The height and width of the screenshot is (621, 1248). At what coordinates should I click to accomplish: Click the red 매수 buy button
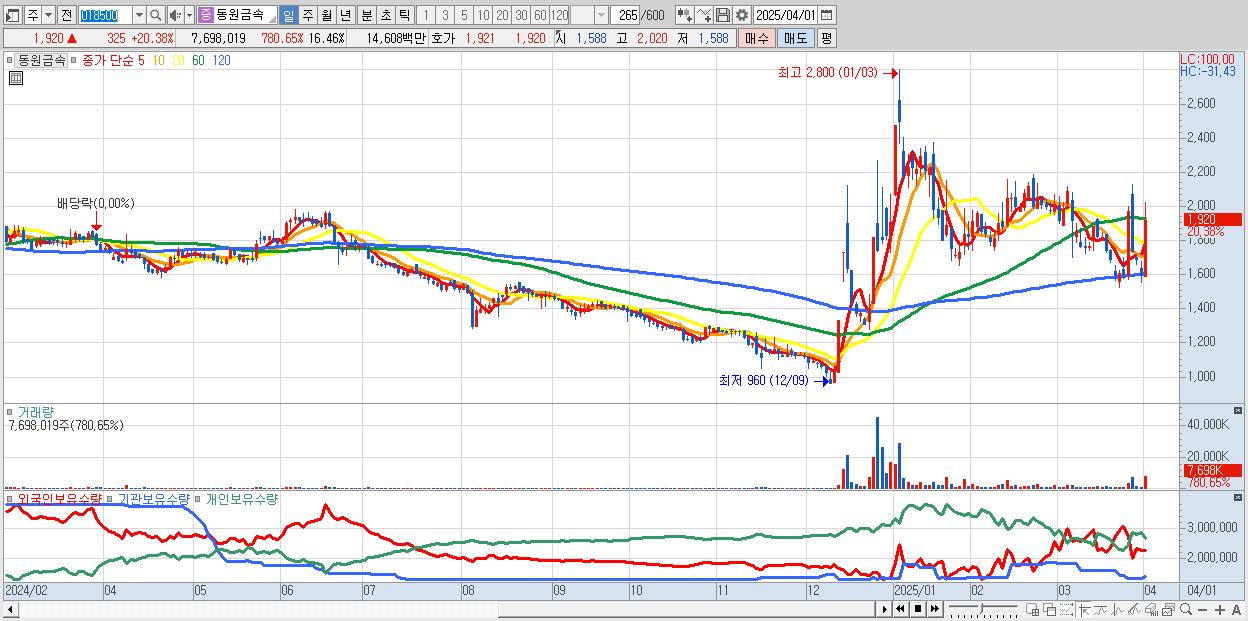click(x=757, y=38)
